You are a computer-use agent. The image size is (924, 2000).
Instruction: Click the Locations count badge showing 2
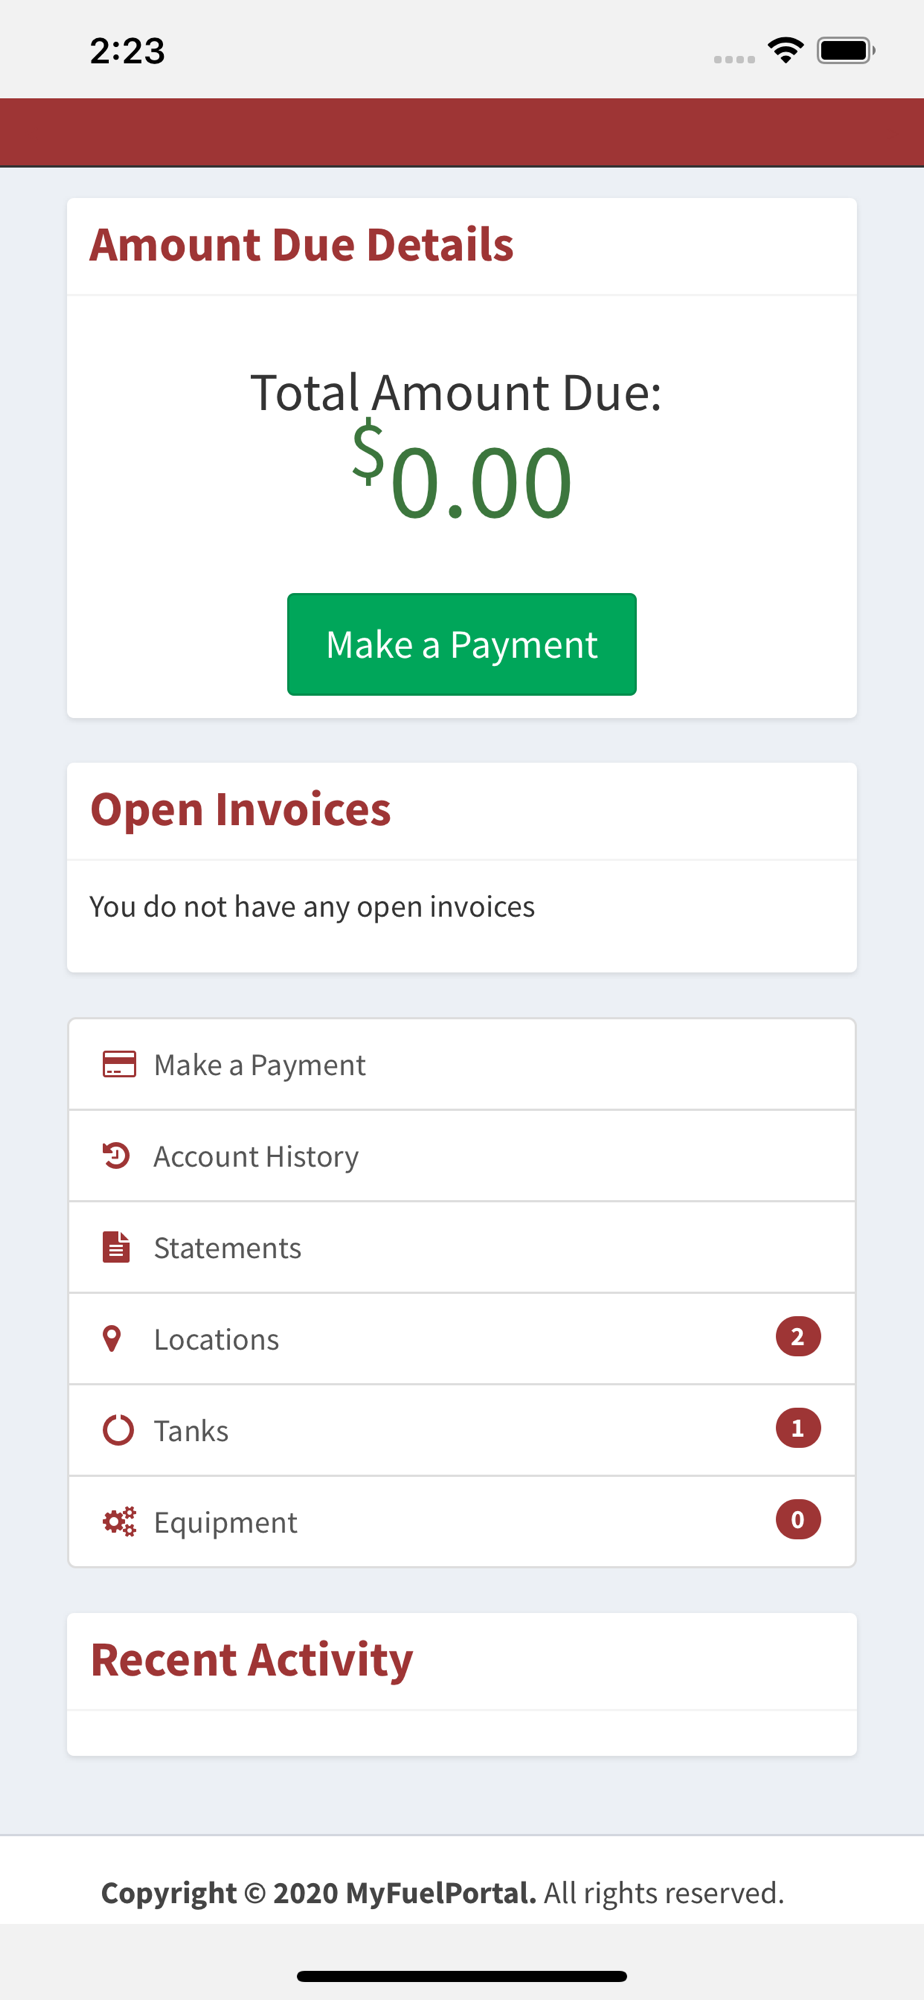798,1337
